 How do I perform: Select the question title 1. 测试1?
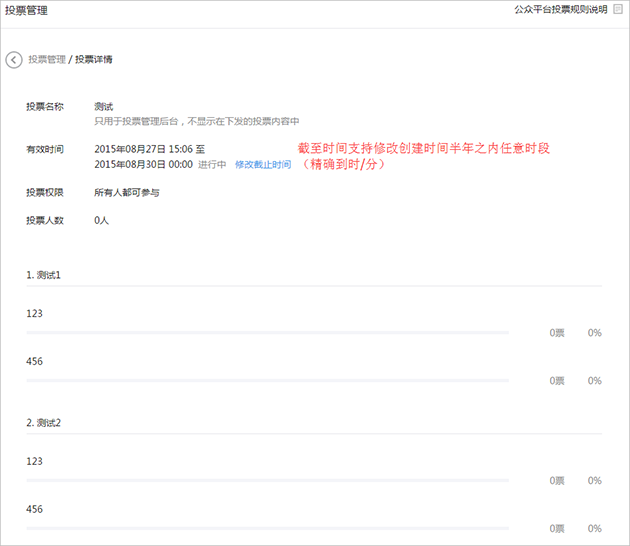(x=44, y=274)
